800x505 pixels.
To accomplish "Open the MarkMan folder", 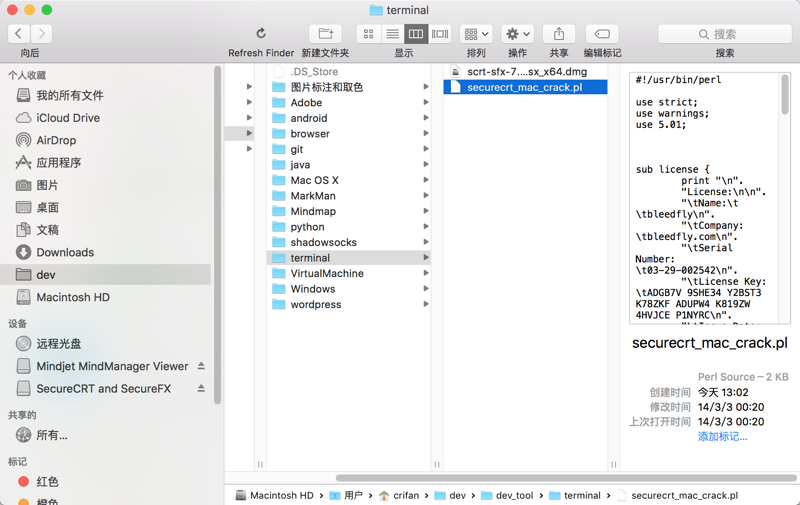I will tap(348, 196).
